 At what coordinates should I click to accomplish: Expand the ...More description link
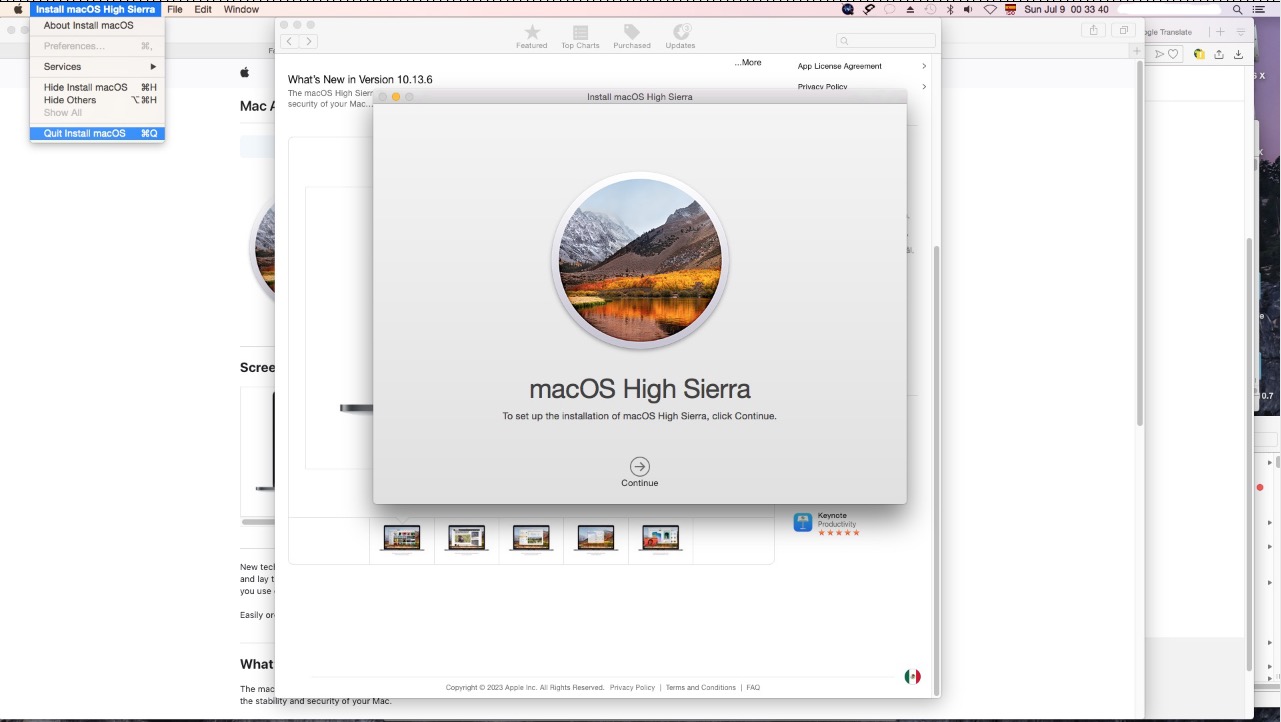point(748,63)
